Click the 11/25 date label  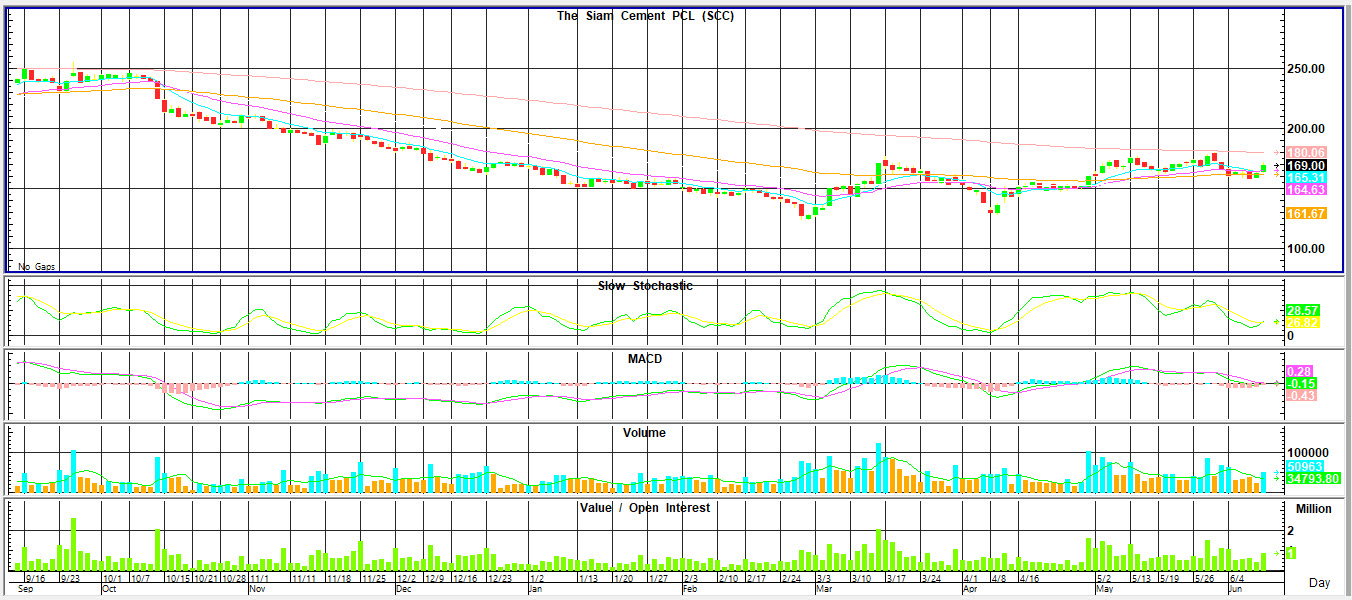[x=374, y=578]
